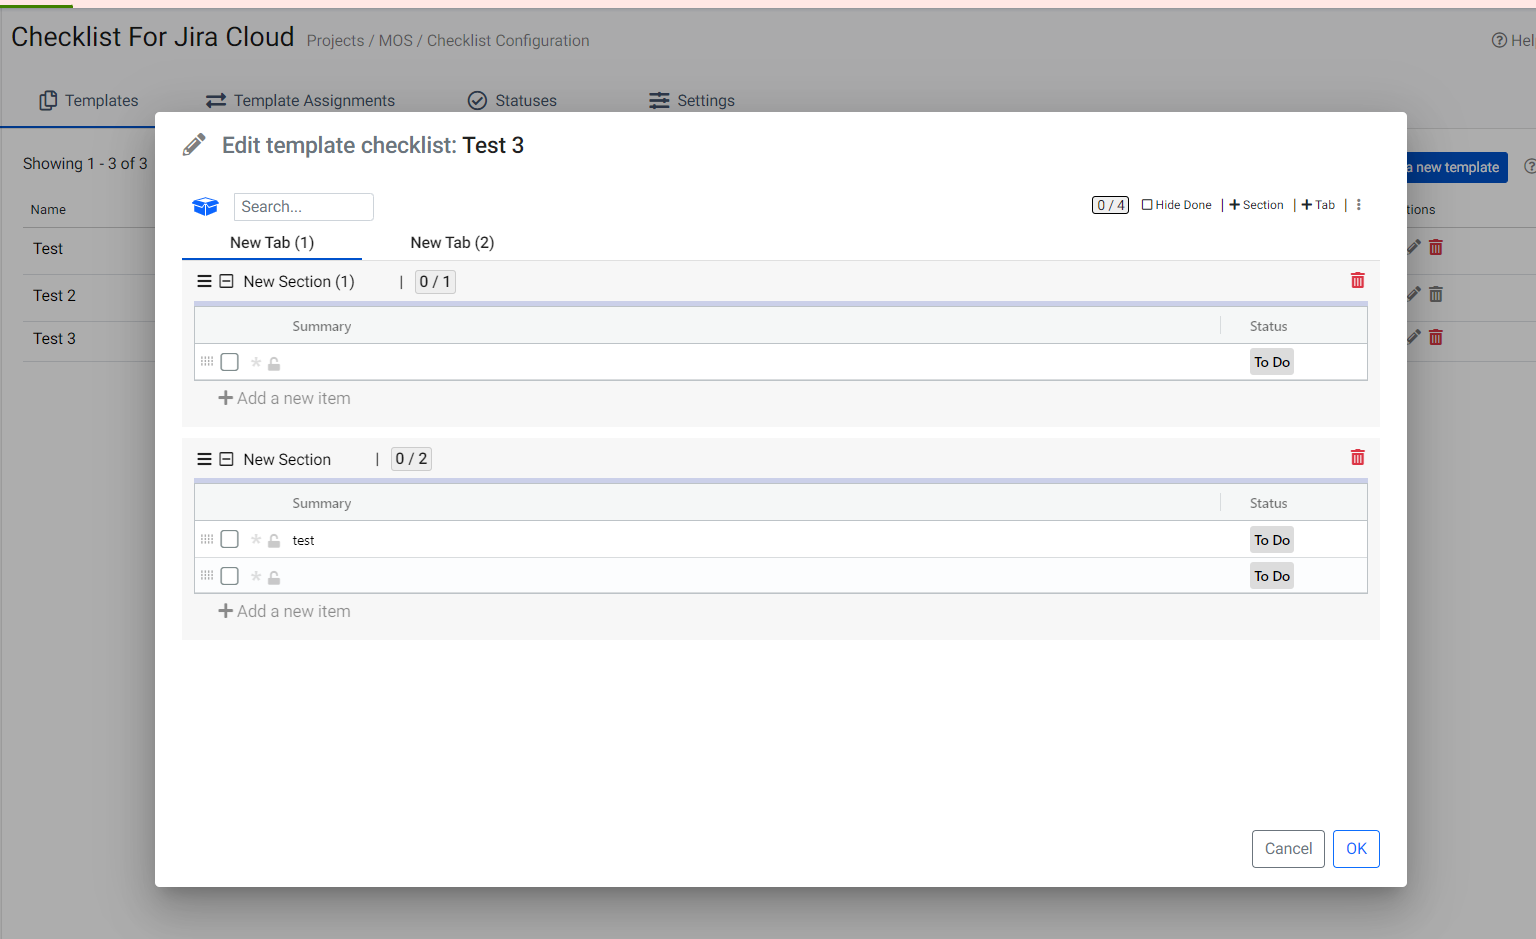The image size is (1536, 939).
Task: Delete New Section (1) with trash icon
Action: [x=1357, y=281]
